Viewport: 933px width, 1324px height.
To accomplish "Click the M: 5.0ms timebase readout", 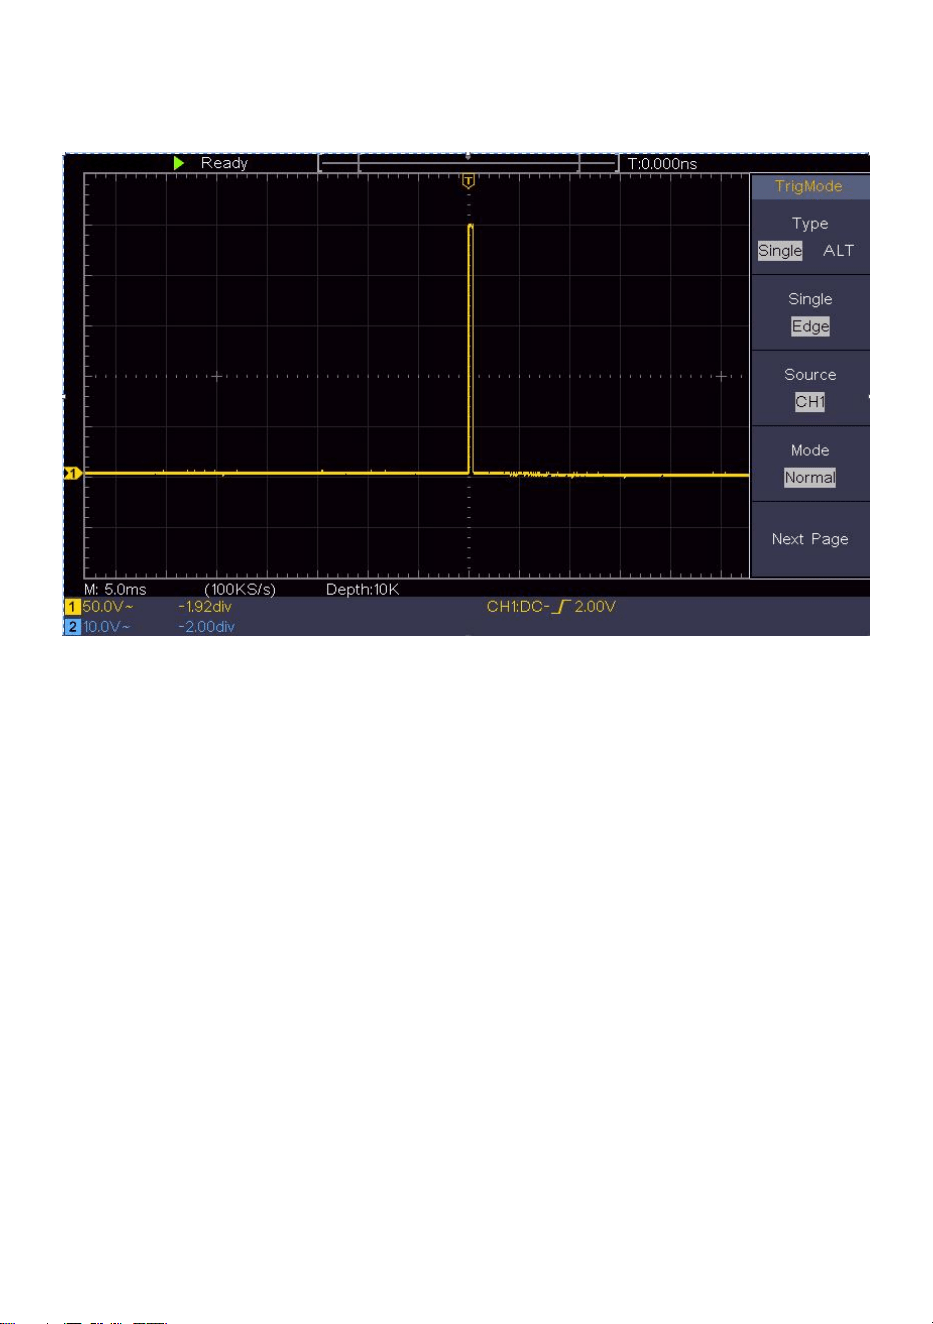I will pyautogui.click(x=115, y=590).
